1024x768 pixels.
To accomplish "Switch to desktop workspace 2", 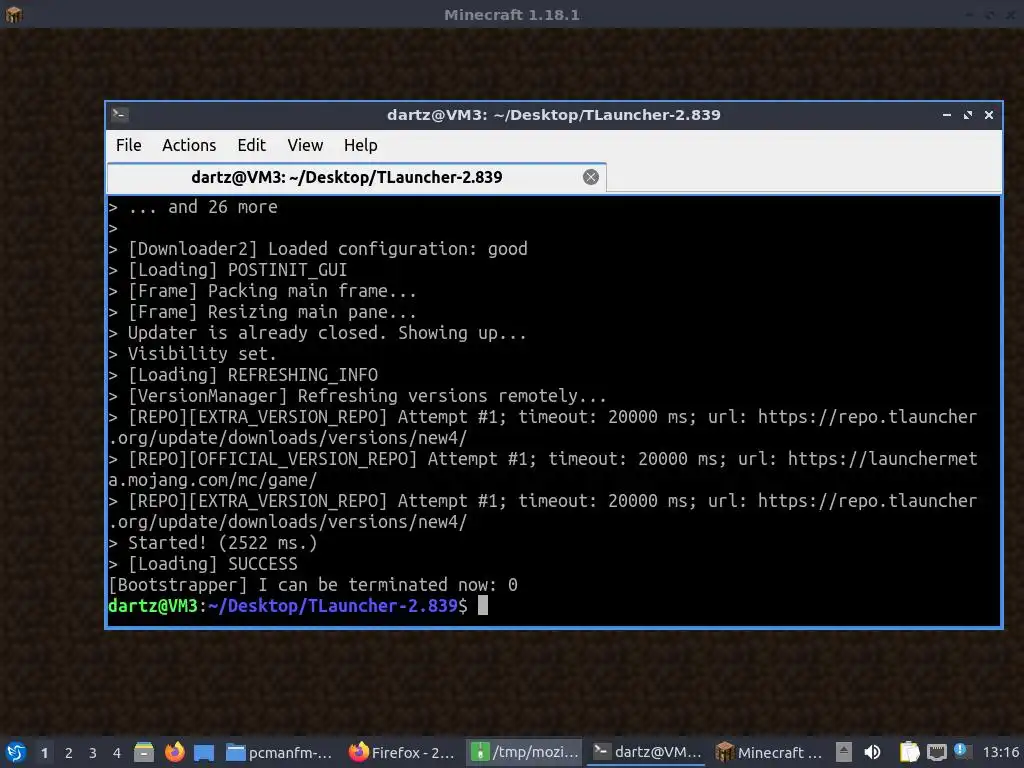I will (69, 753).
